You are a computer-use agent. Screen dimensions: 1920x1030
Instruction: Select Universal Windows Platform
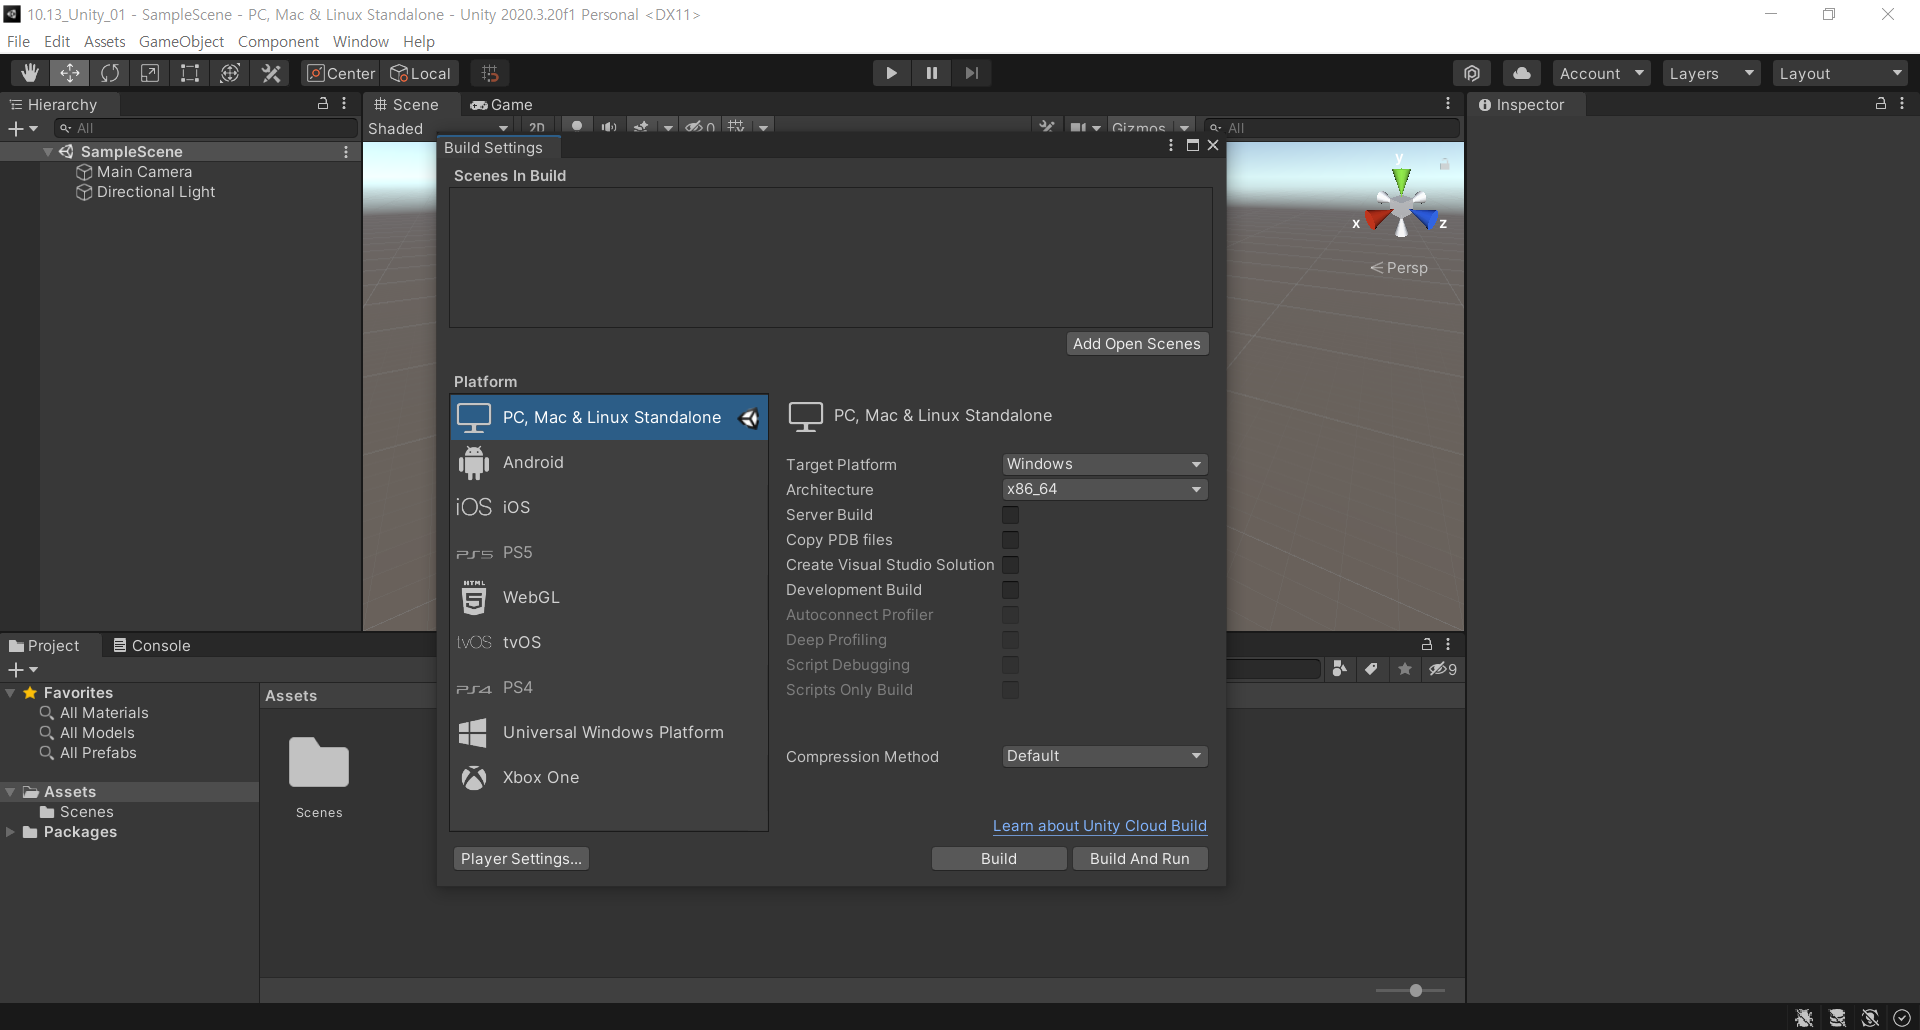click(x=609, y=732)
